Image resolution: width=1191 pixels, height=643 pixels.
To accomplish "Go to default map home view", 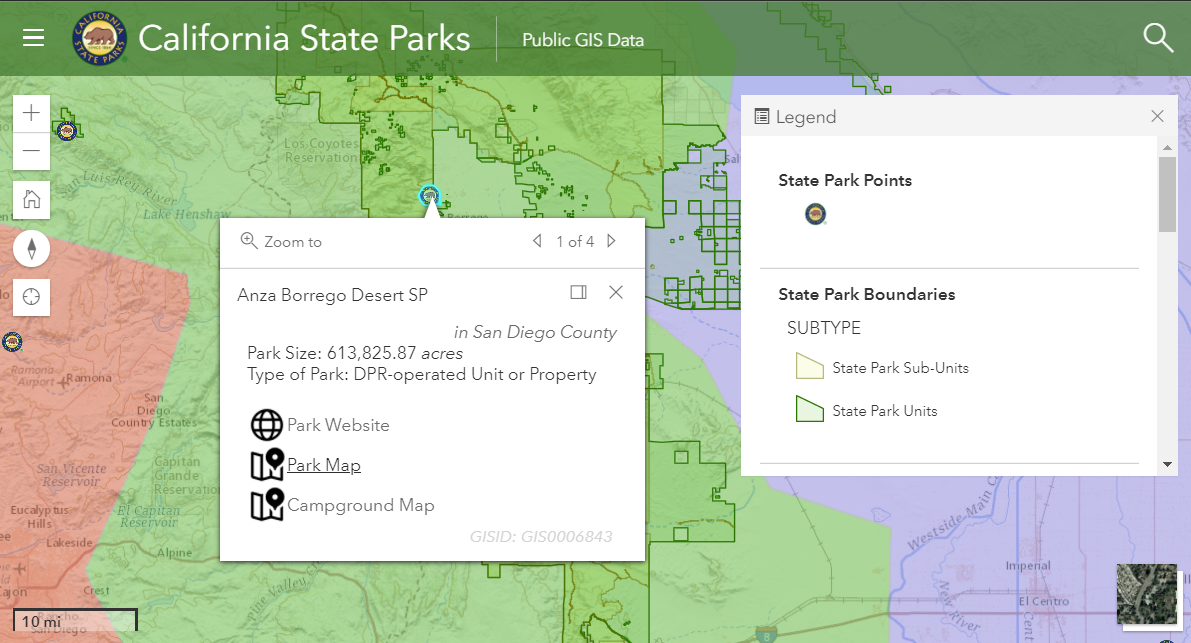I will click(32, 199).
